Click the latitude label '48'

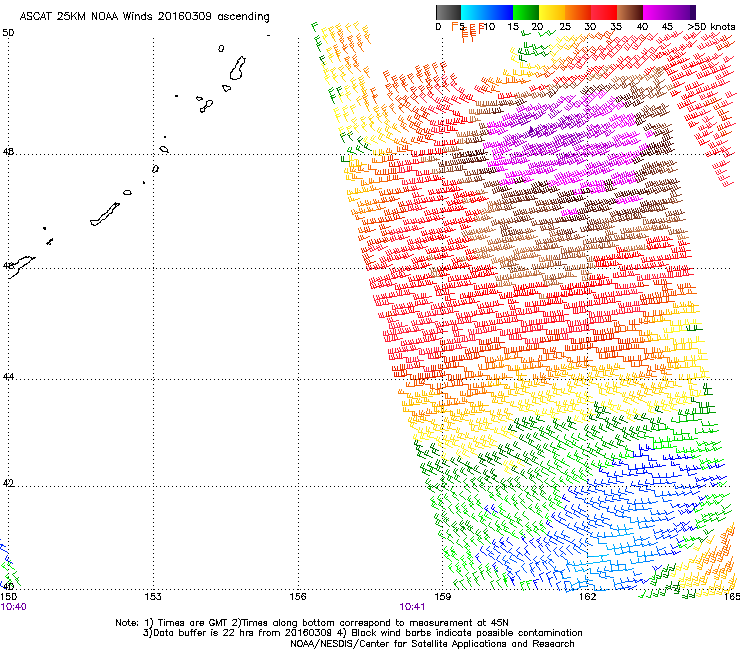(8, 152)
